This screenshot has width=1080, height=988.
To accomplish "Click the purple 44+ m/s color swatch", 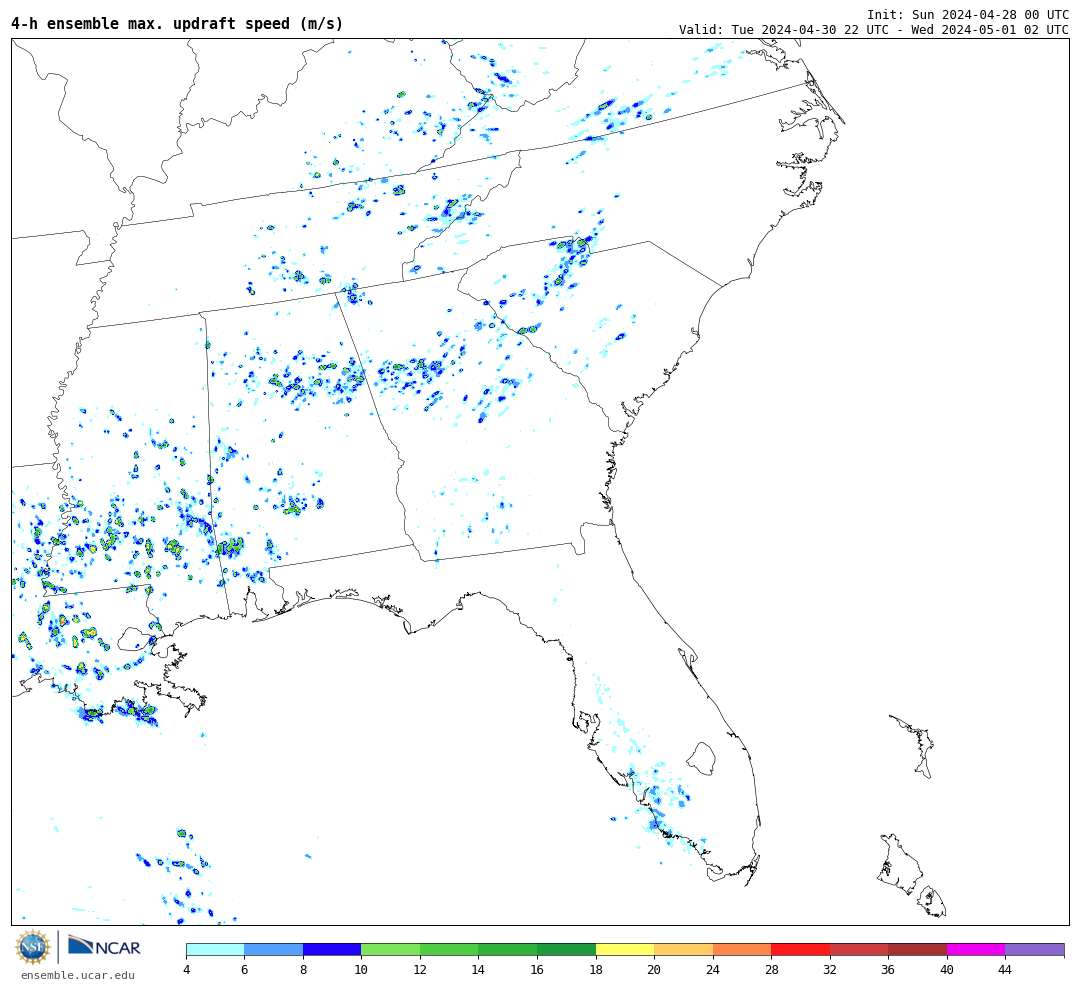I will click(x=1035, y=949).
